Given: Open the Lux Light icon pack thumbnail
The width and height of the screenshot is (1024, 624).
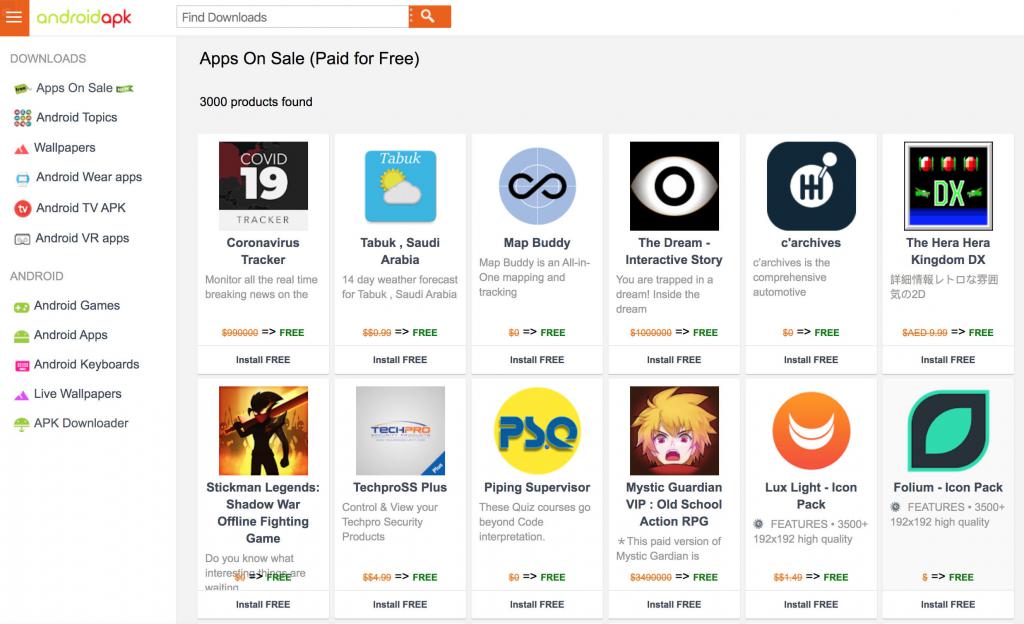Looking at the screenshot, I should coord(811,431).
